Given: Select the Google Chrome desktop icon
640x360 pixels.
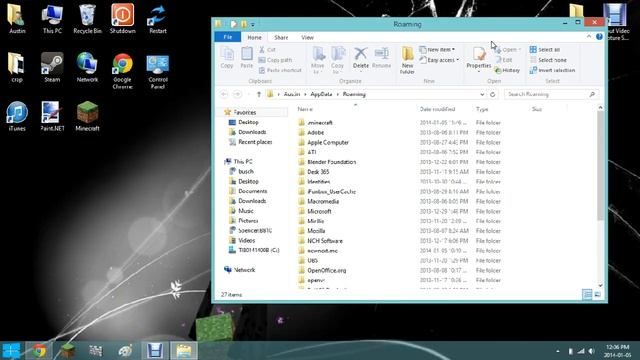Looking at the screenshot, I should tap(122, 71).
